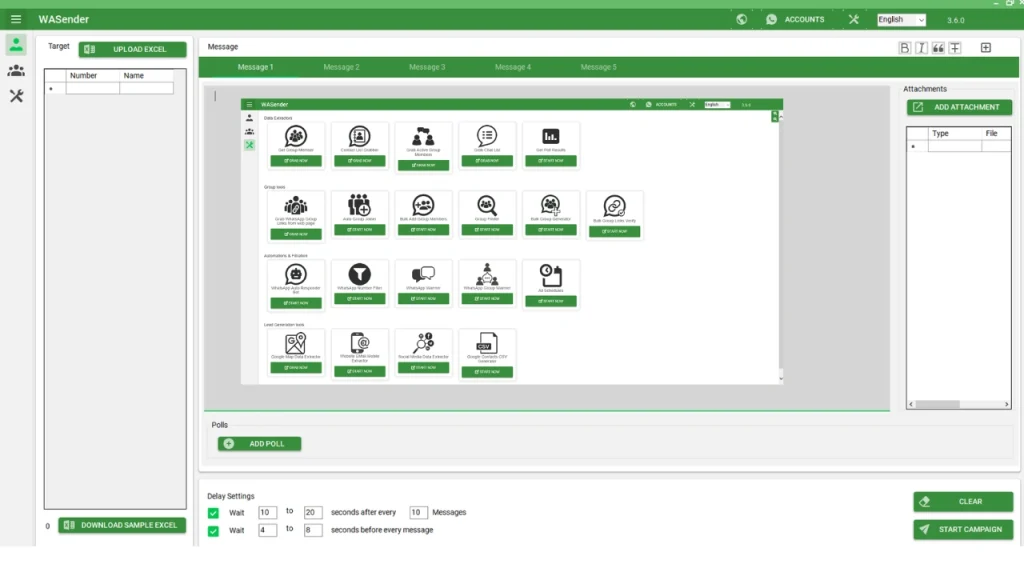
Task: Switch to the Message 2 tab
Action: point(341,67)
